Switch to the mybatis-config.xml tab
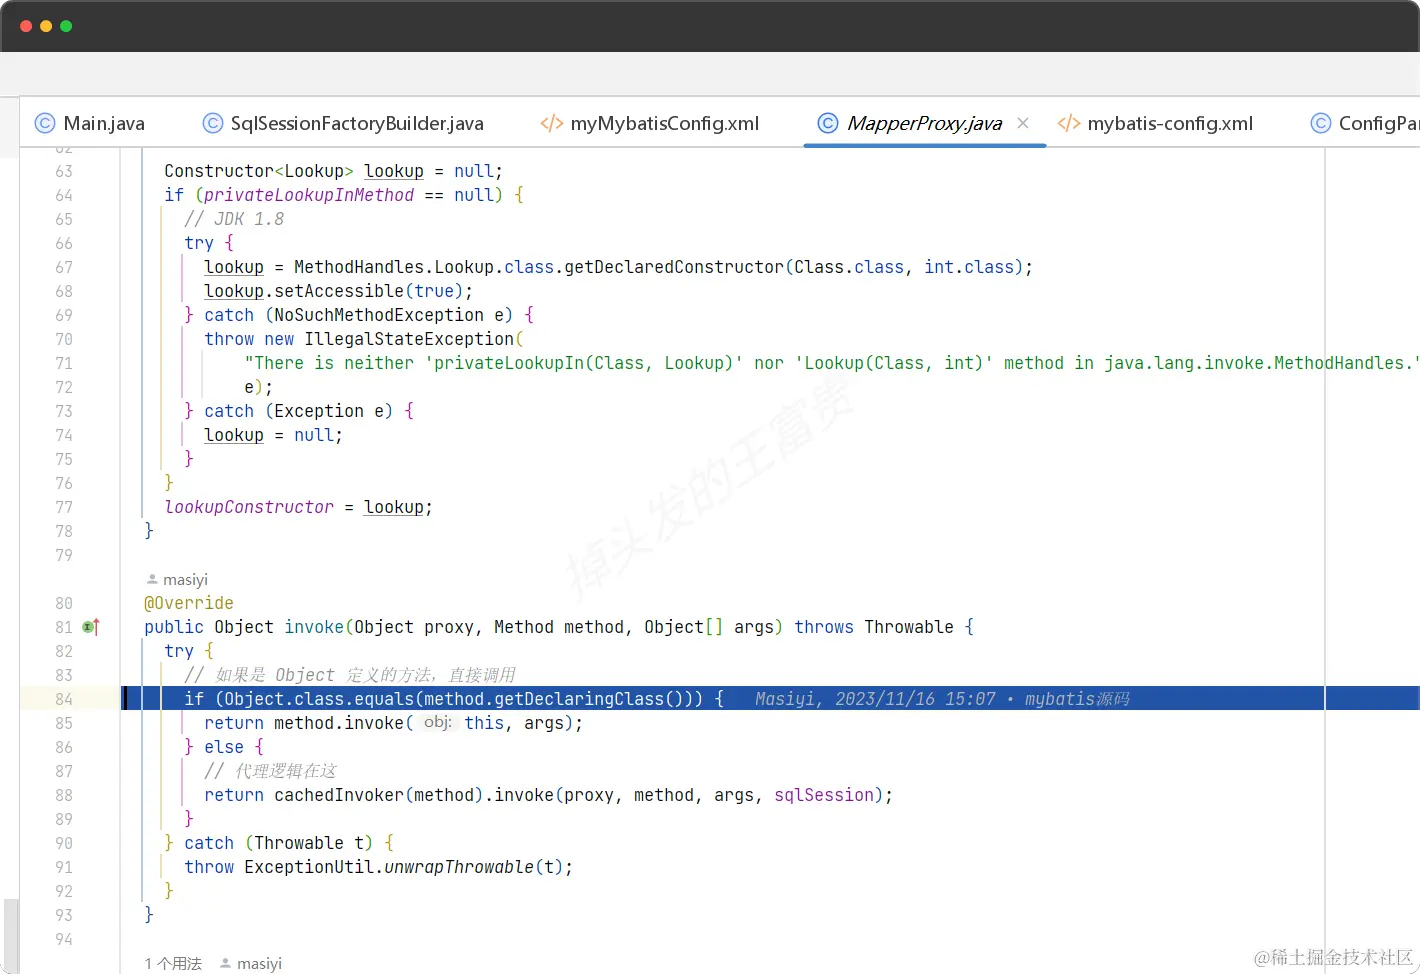The image size is (1420, 974). tap(1155, 123)
